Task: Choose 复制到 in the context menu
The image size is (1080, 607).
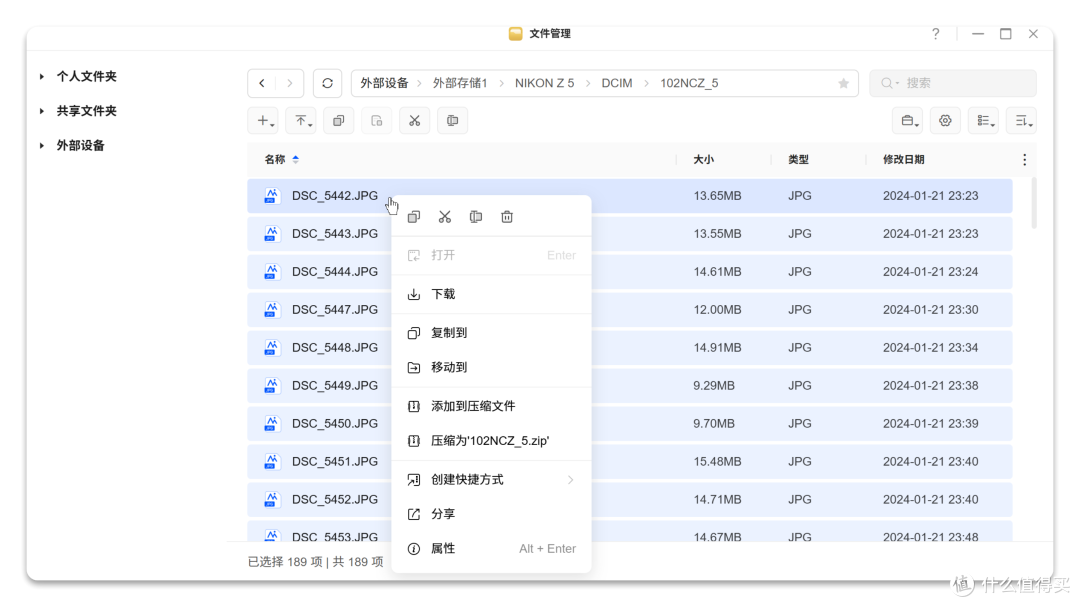Action: pos(492,333)
